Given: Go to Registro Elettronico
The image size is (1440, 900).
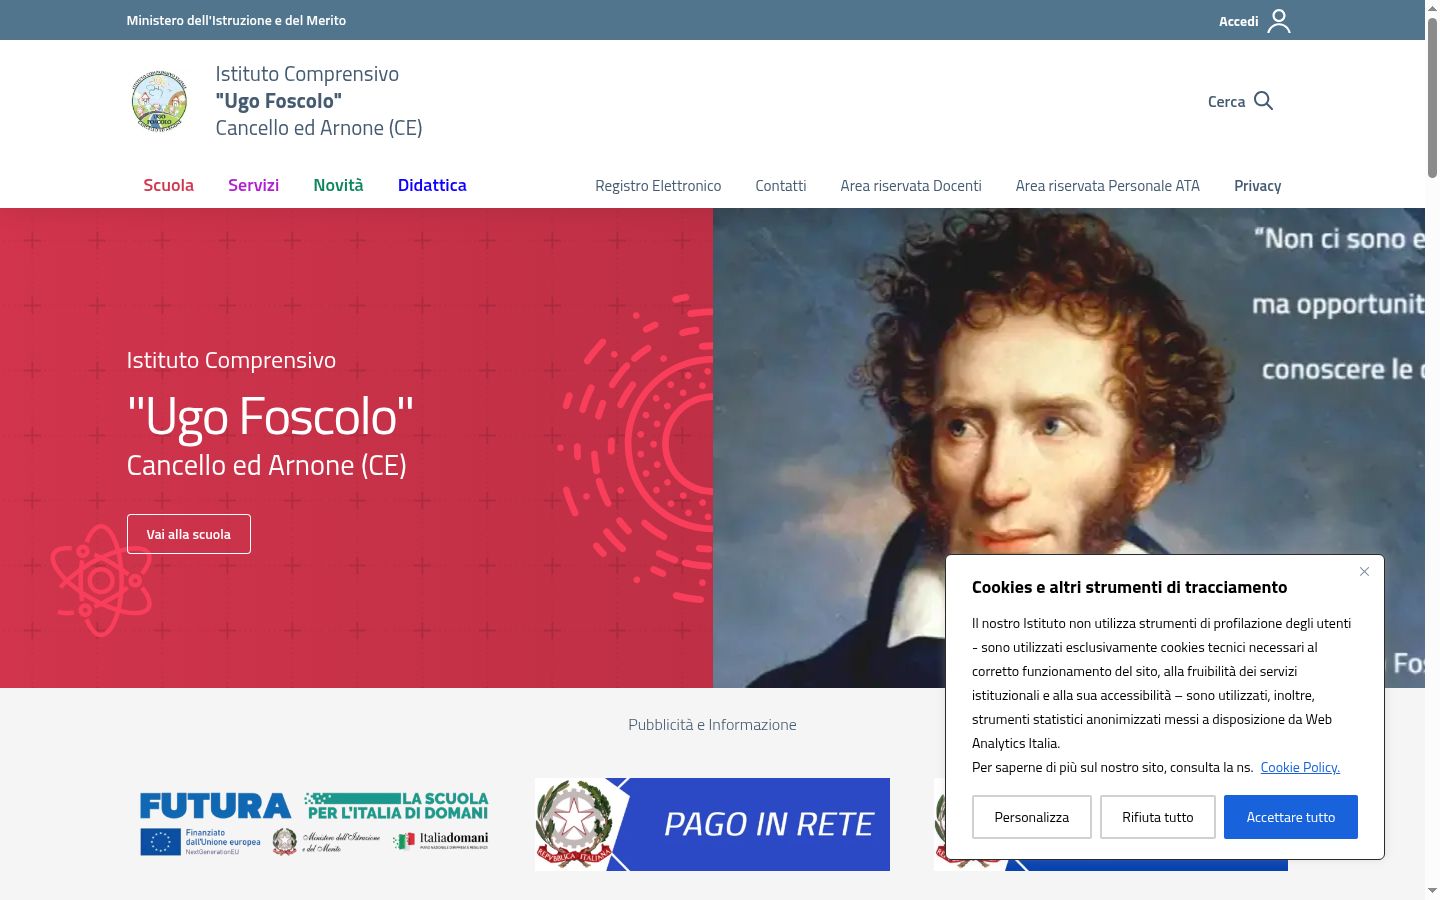Looking at the screenshot, I should pos(658,186).
